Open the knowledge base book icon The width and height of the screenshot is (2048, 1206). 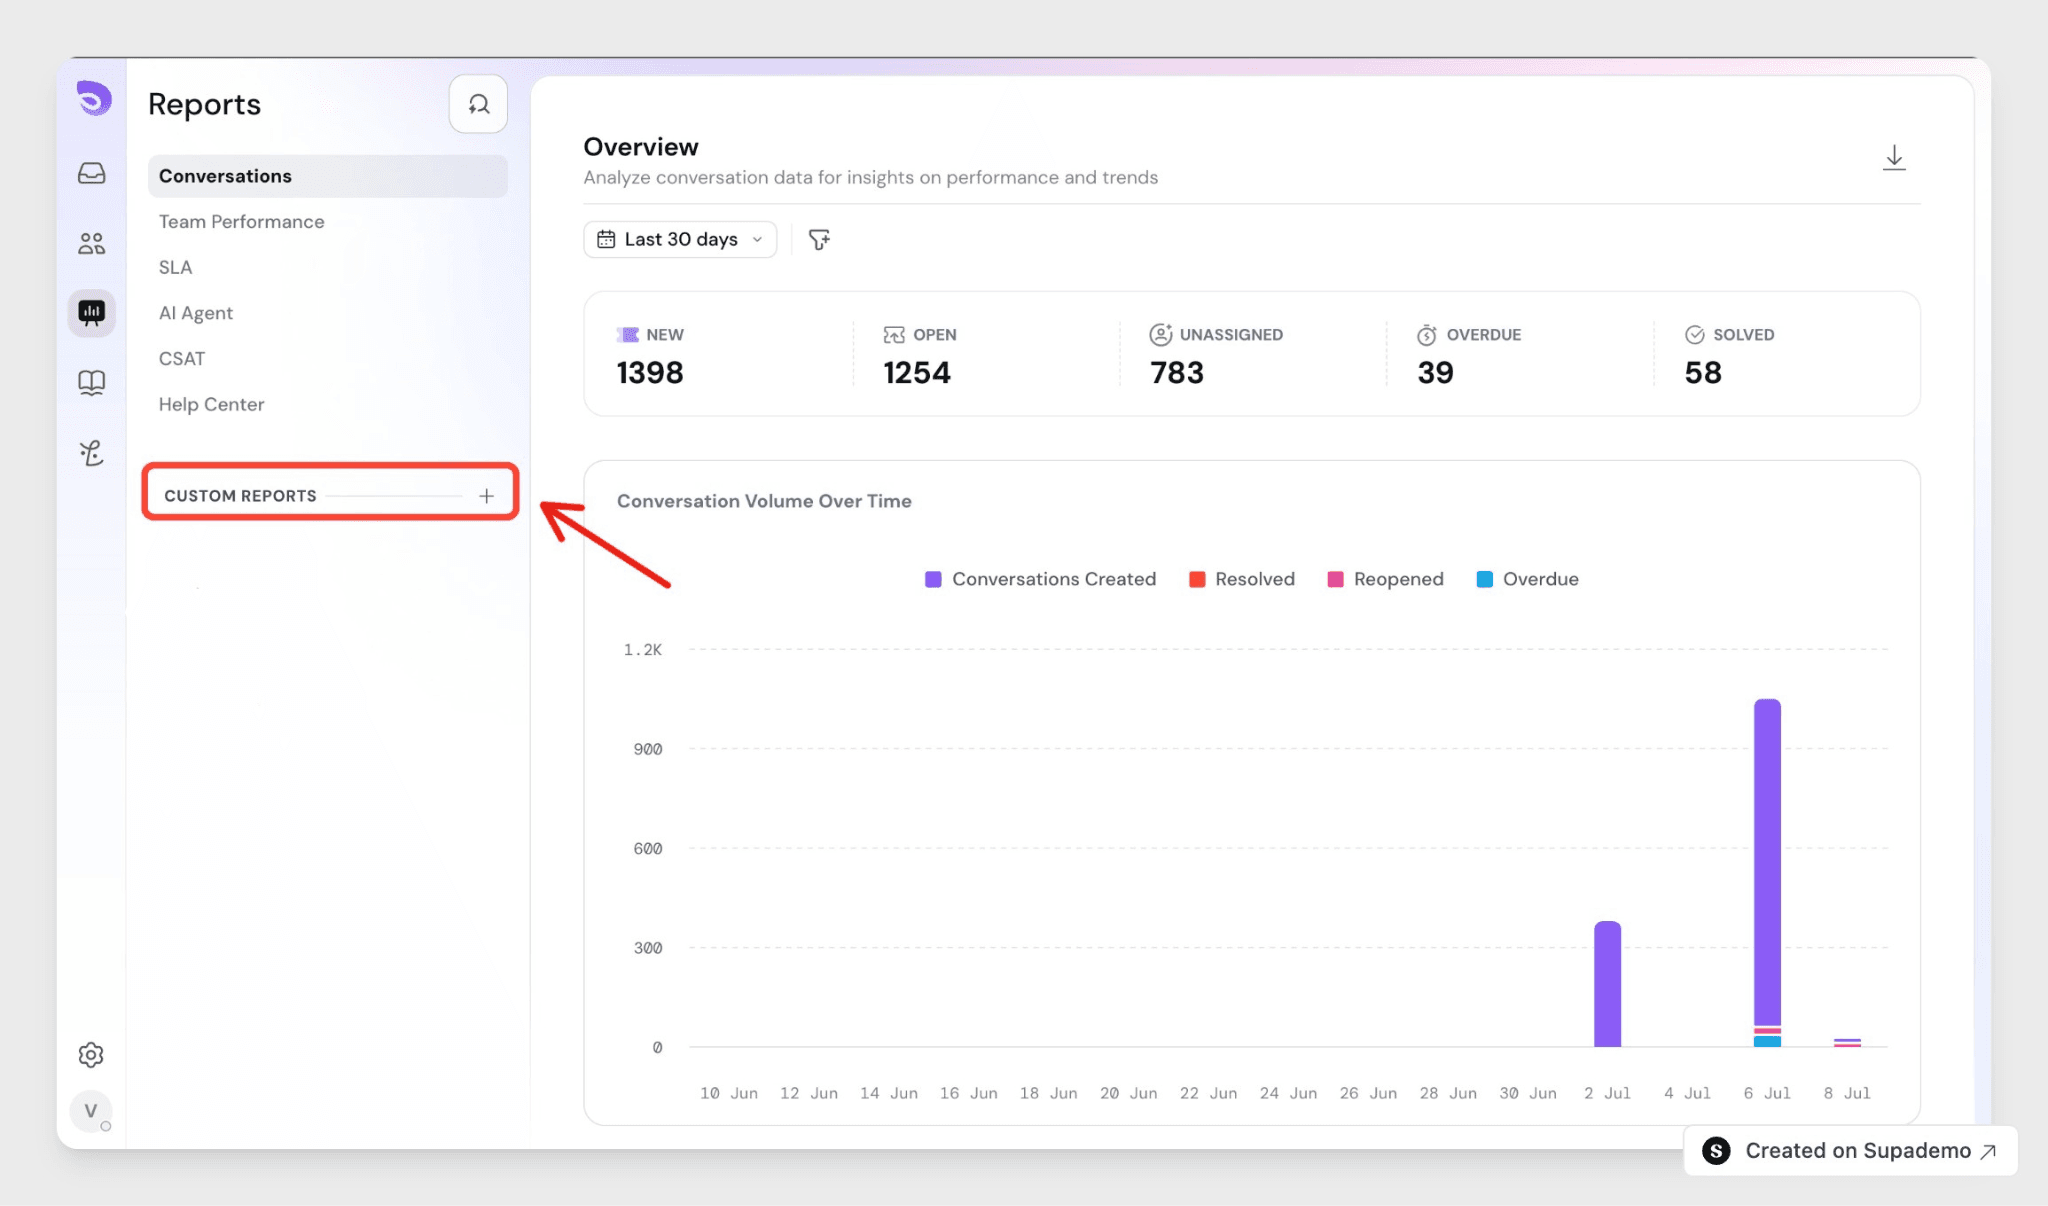[92, 383]
